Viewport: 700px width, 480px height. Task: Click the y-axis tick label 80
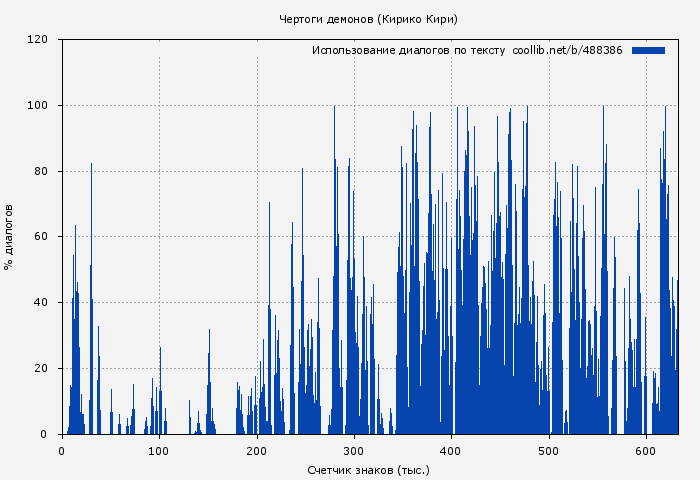point(41,172)
